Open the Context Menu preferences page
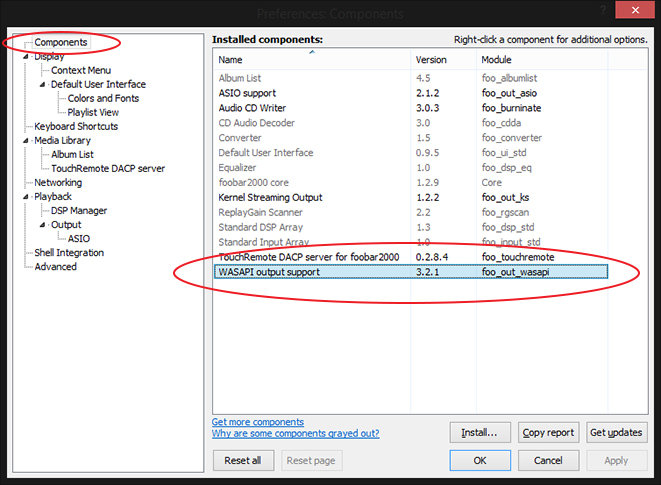 click(81, 70)
